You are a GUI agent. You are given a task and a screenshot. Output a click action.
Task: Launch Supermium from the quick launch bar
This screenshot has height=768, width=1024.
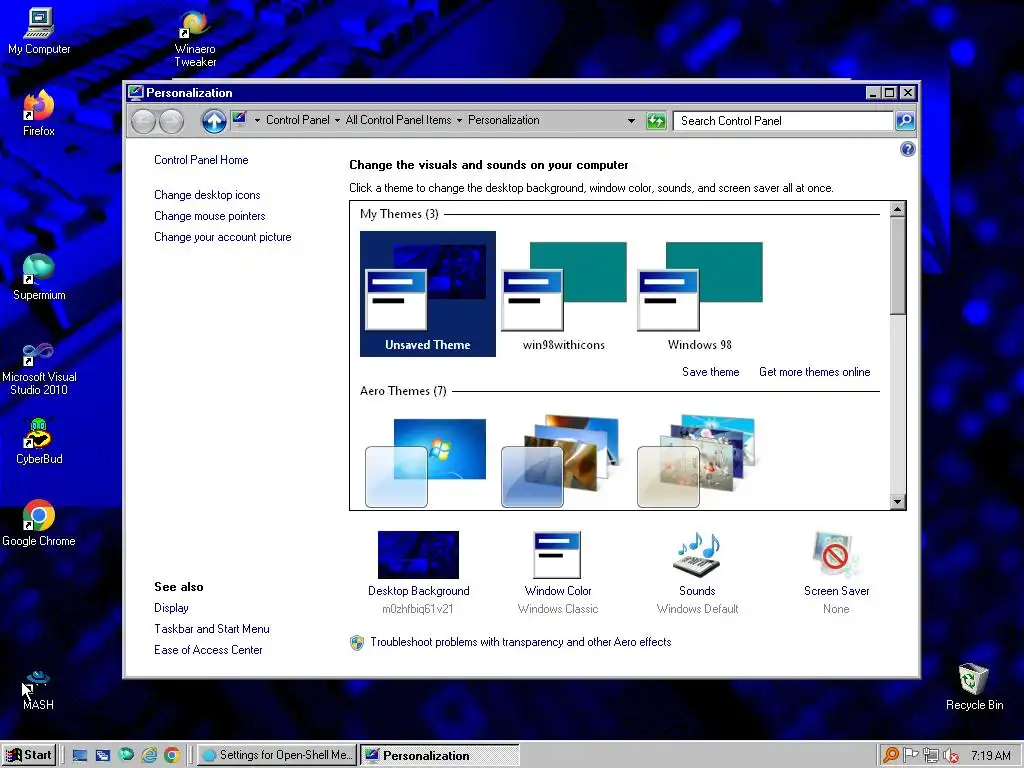pos(126,756)
